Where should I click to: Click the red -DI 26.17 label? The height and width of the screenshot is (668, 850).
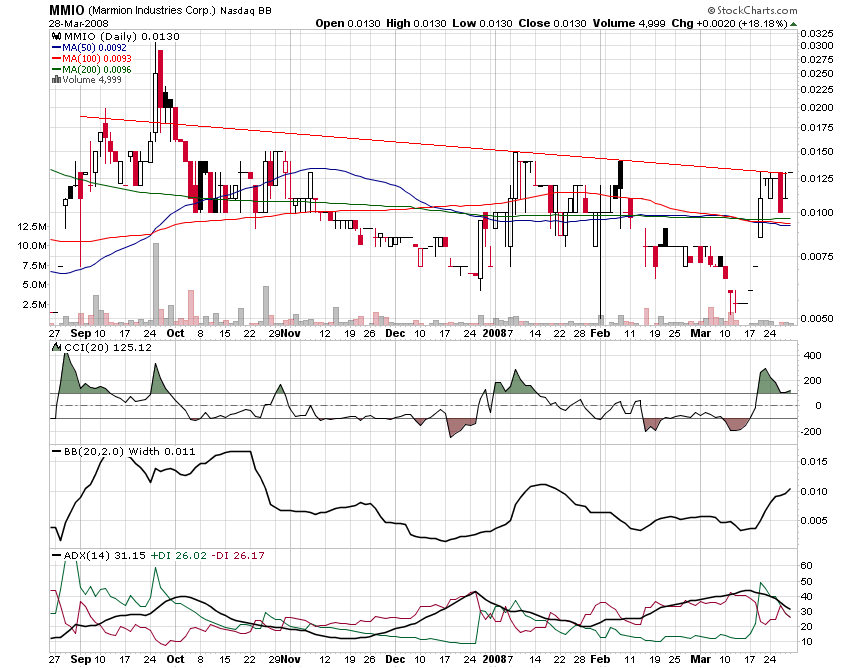237,555
